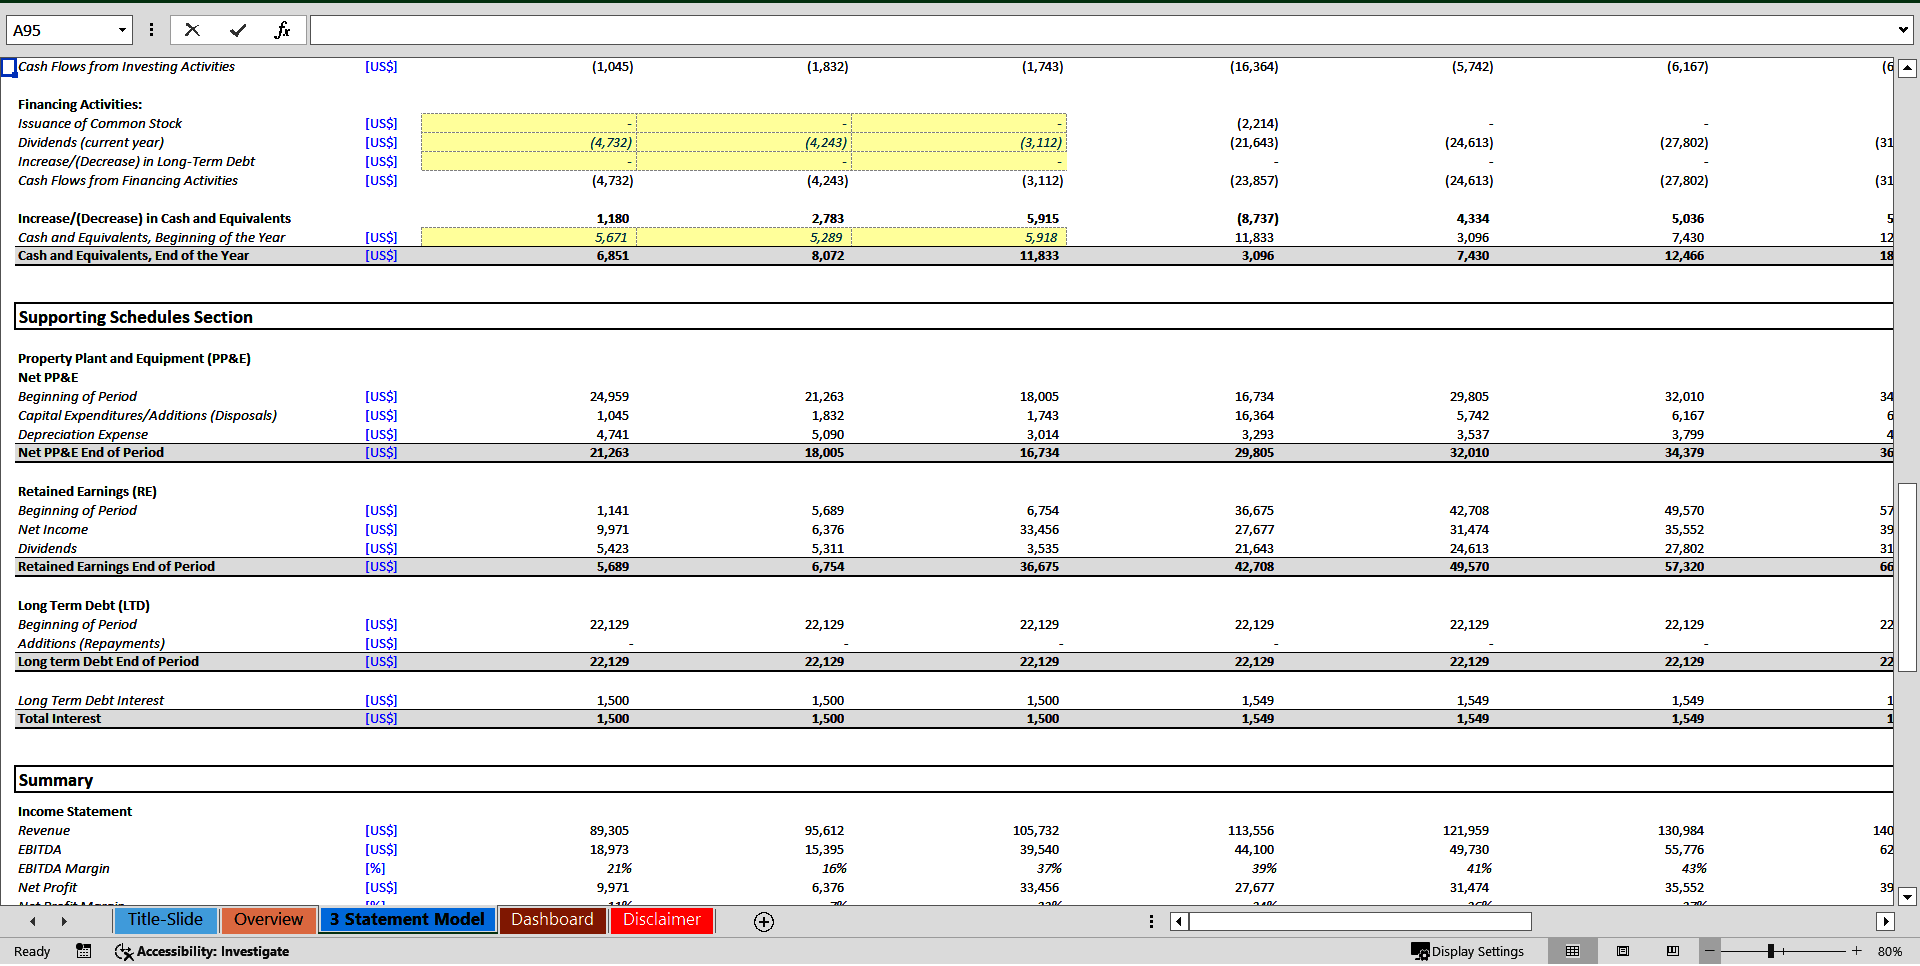1920x966 pixels.
Task: Click the tab bar split handle dots
Action: 1151,921
